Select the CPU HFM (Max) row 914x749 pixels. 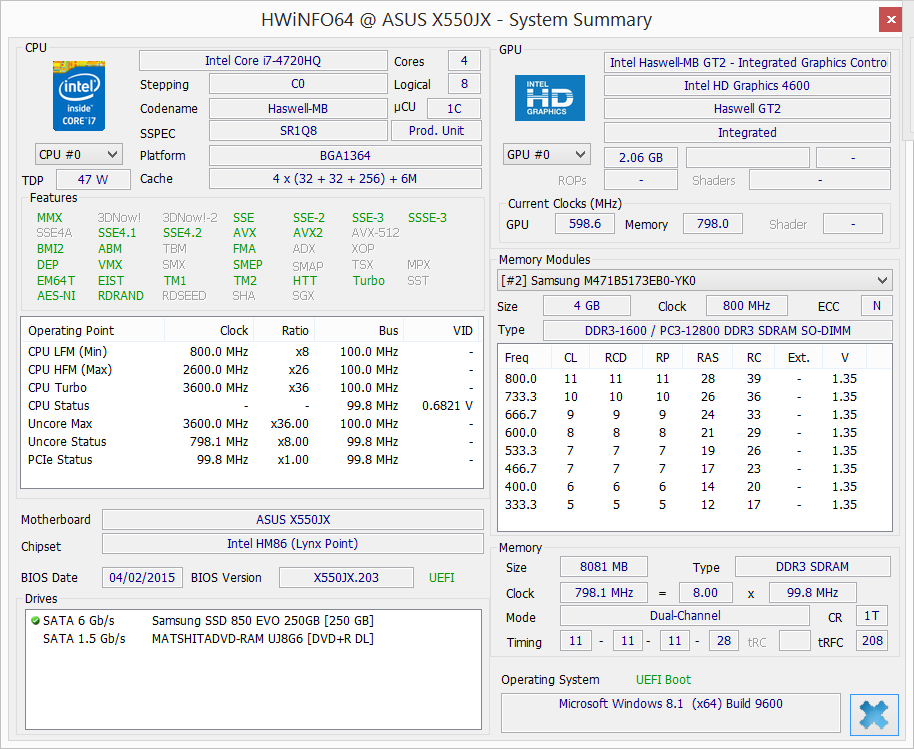pyautogui.click(x=252, y=370)
